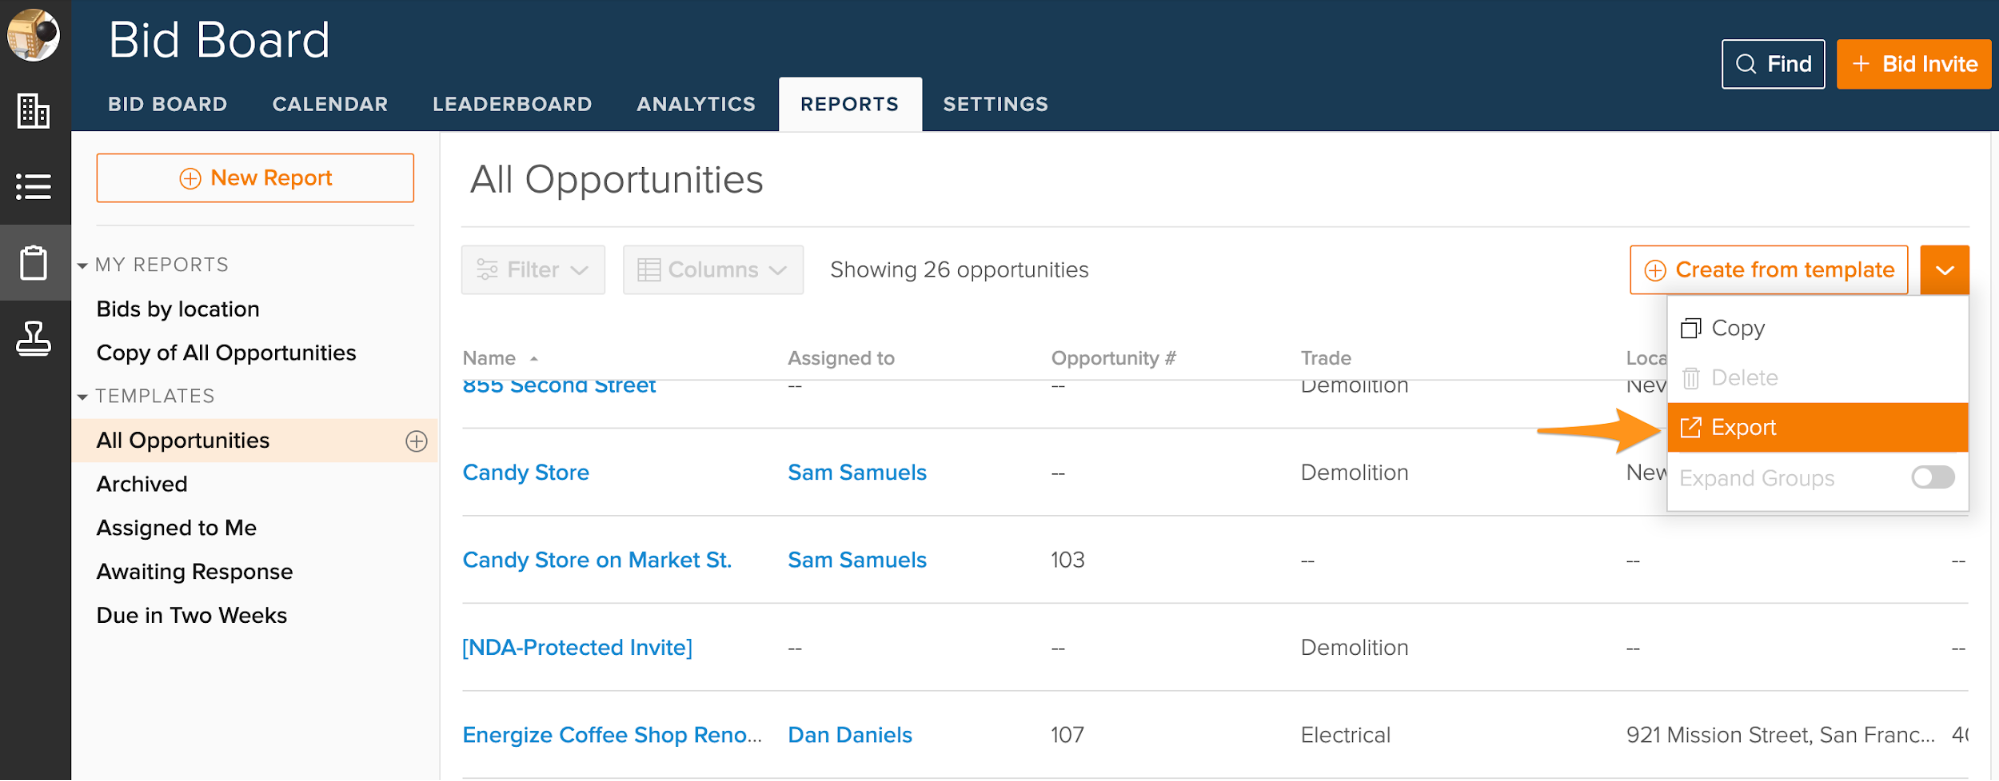Click the Bid Invite button

[1914, 64]
